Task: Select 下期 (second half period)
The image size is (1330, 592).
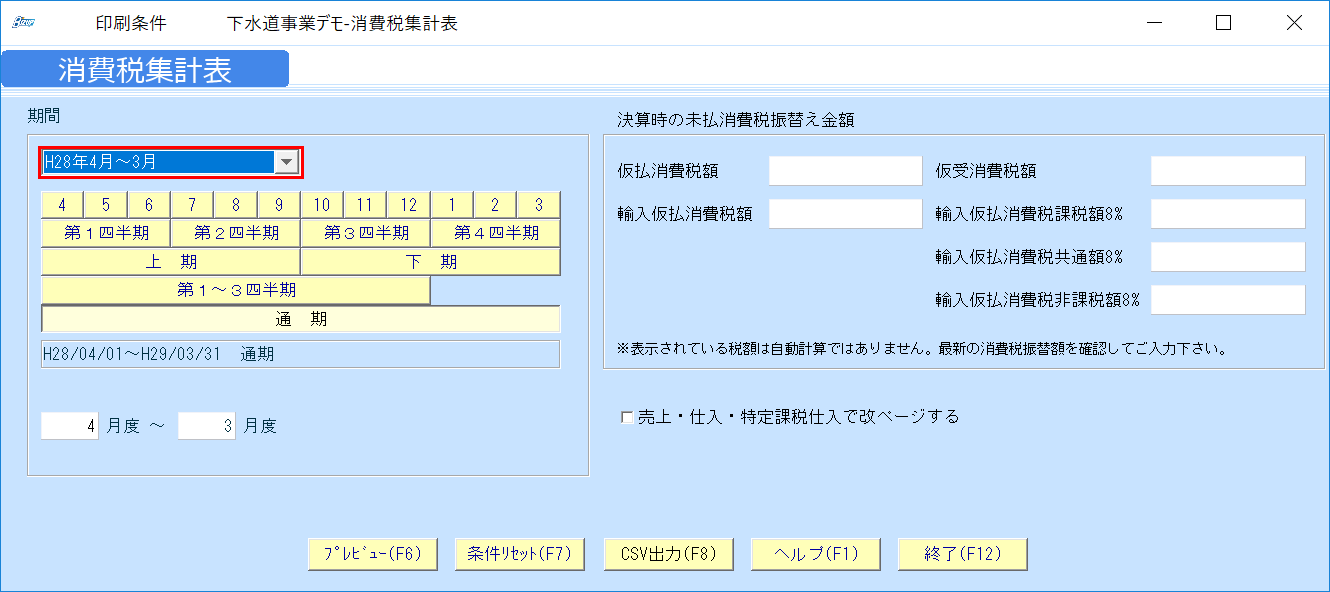Action: 430,260
